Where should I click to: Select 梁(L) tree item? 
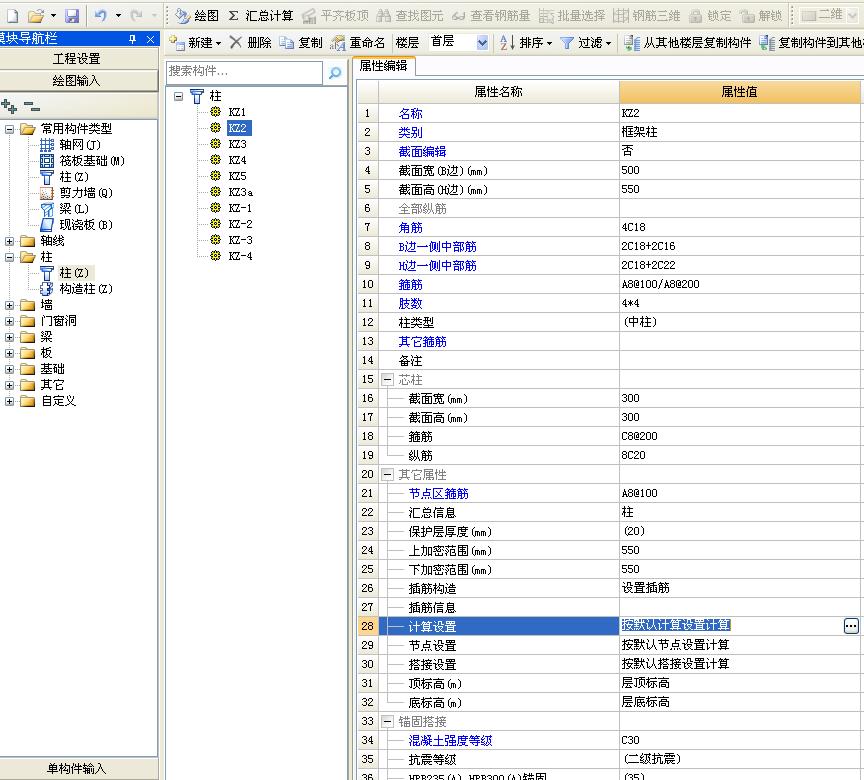64,209
